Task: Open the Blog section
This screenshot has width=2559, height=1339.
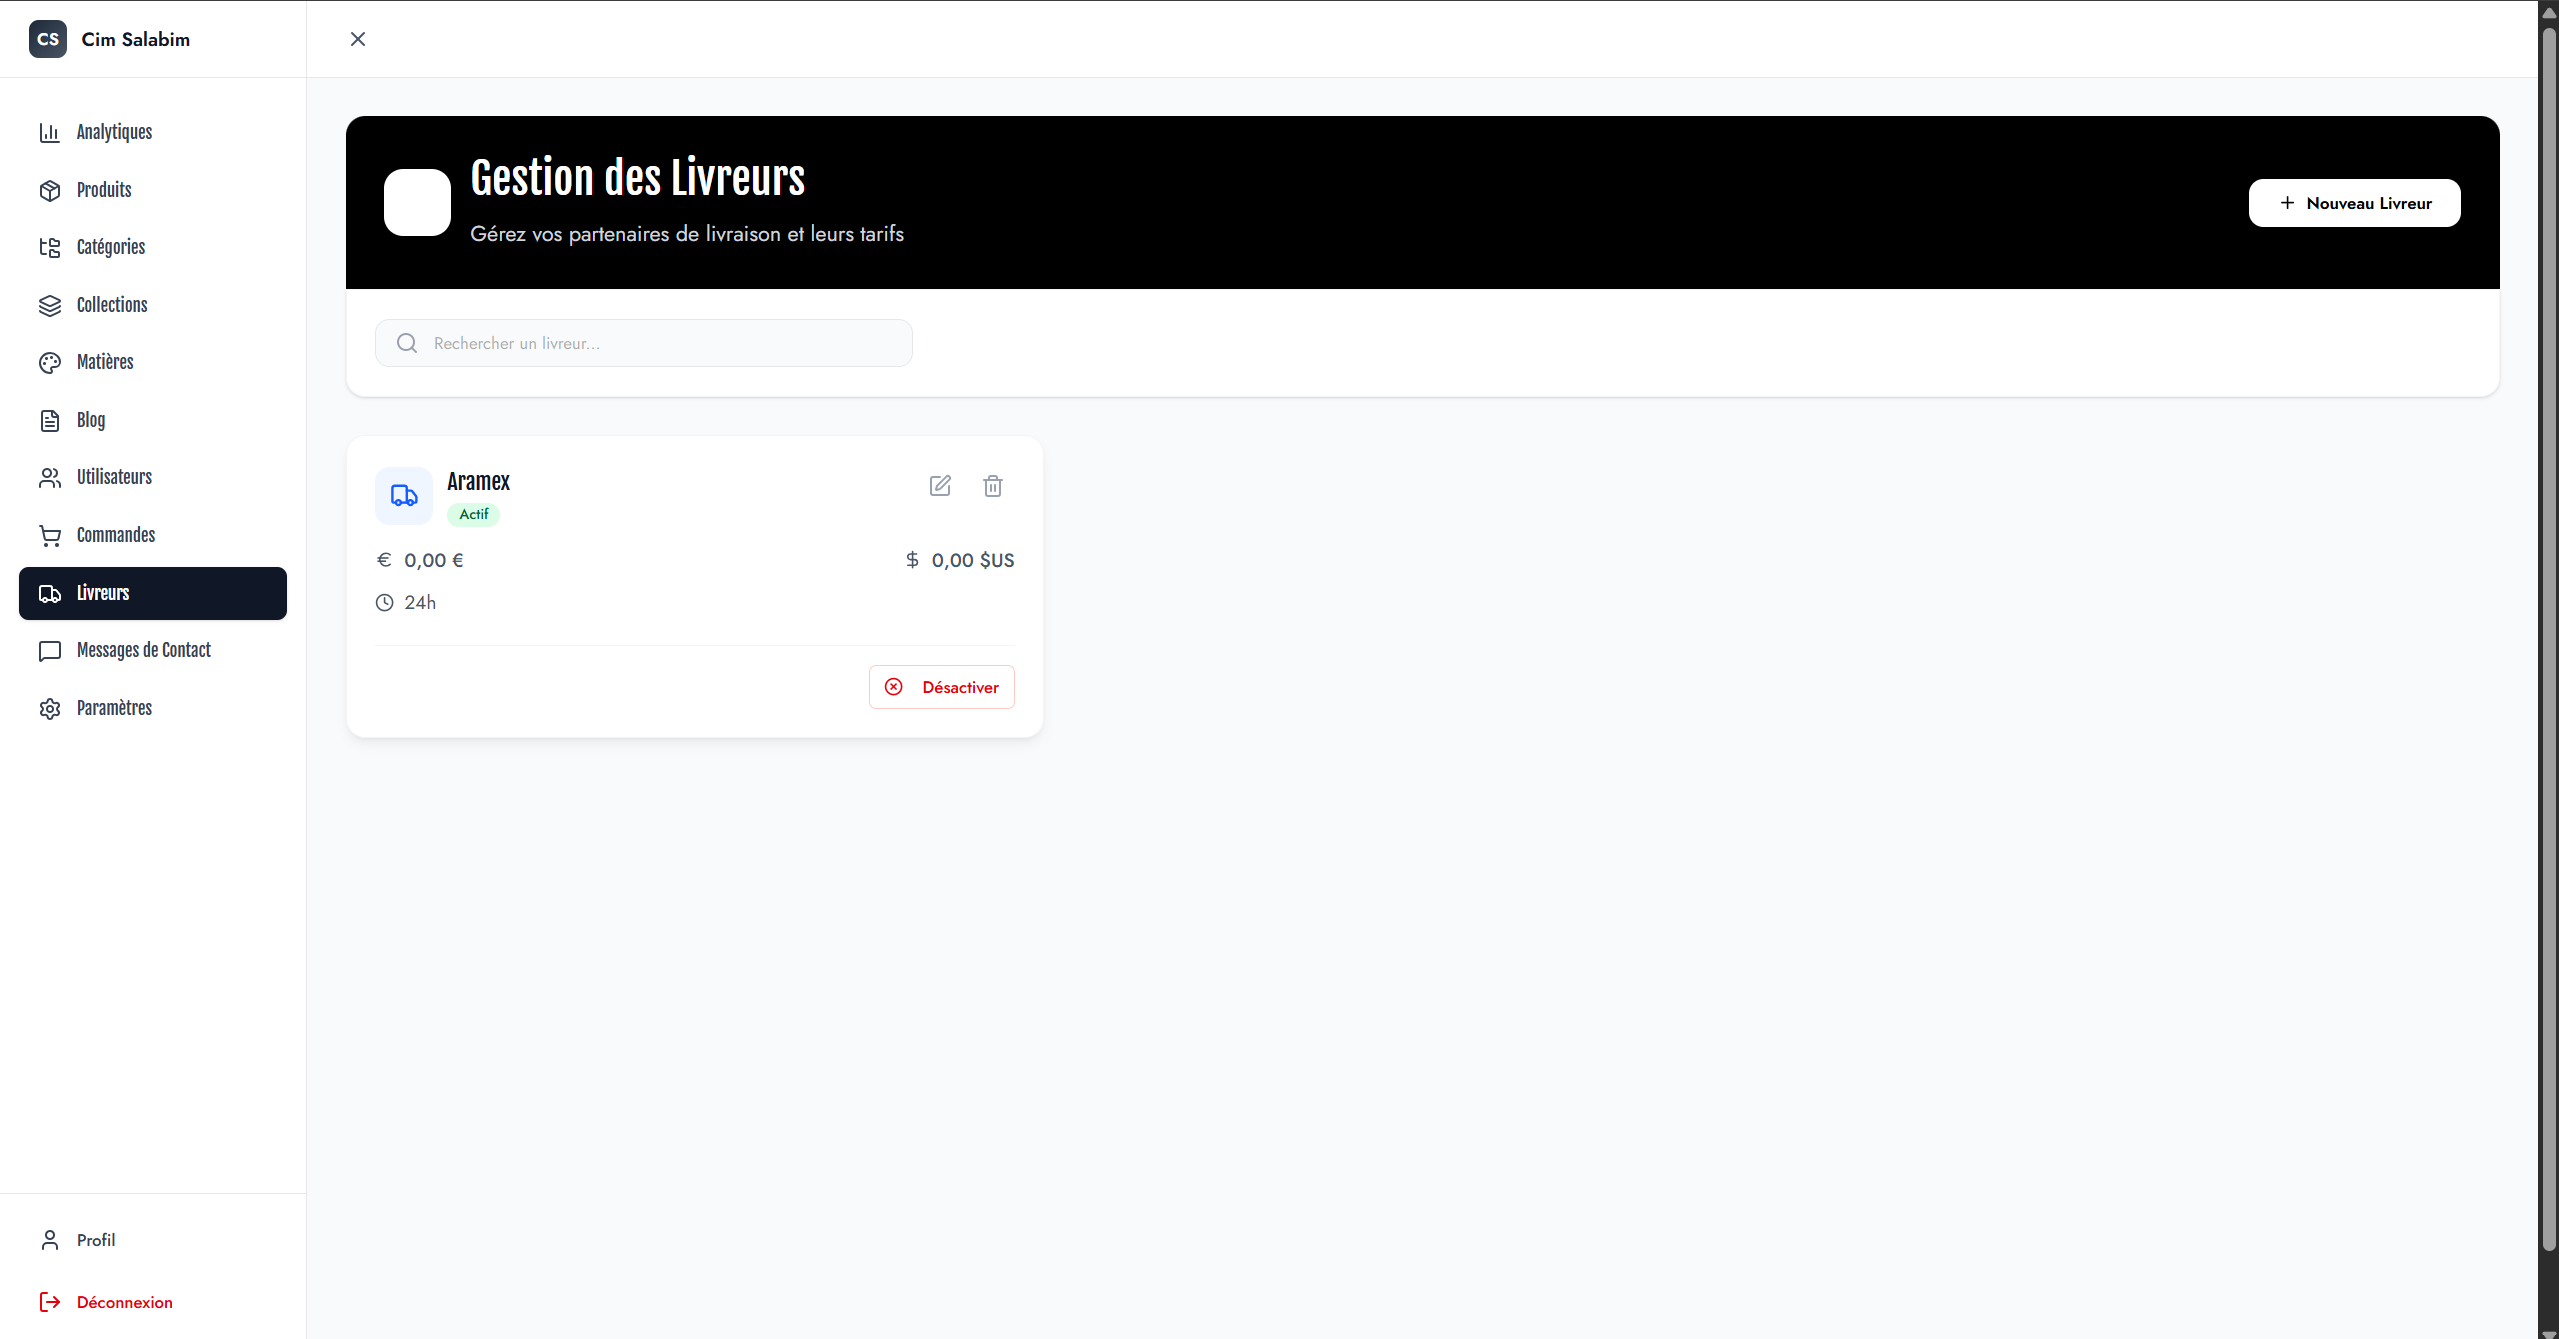Action: pos(91,420)
